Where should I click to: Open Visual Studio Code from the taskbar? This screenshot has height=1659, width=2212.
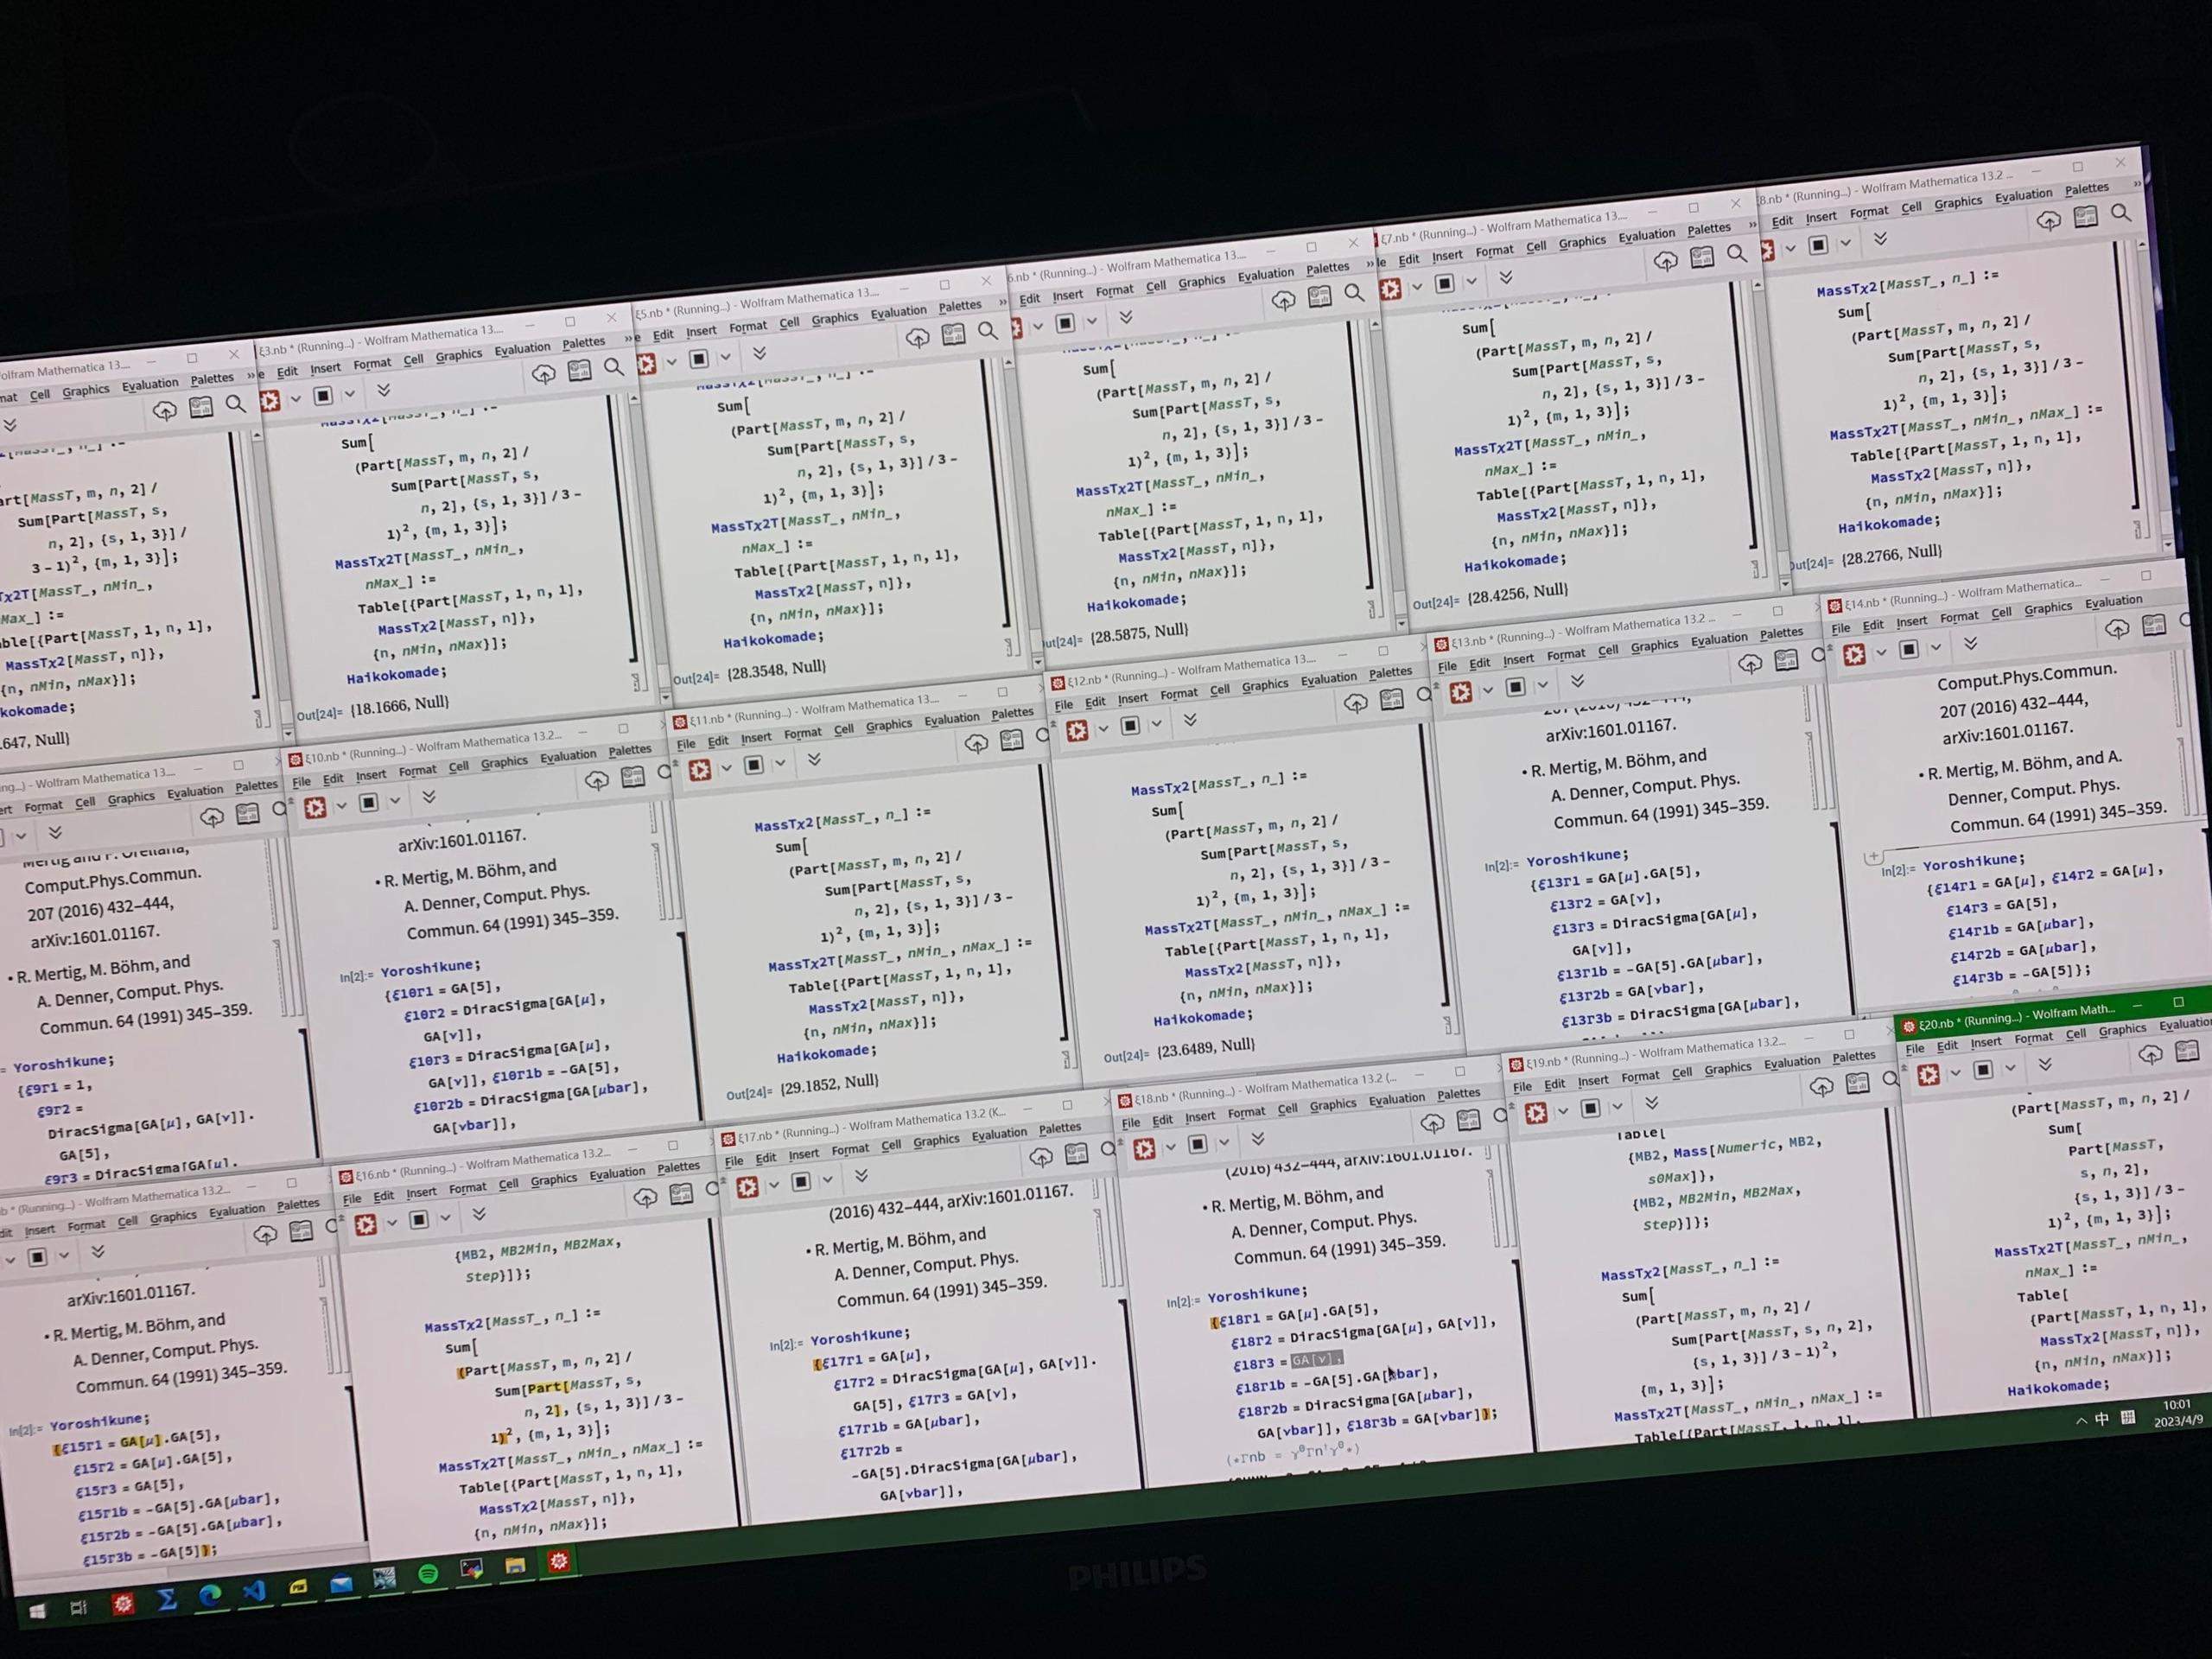coord(254,1590)
